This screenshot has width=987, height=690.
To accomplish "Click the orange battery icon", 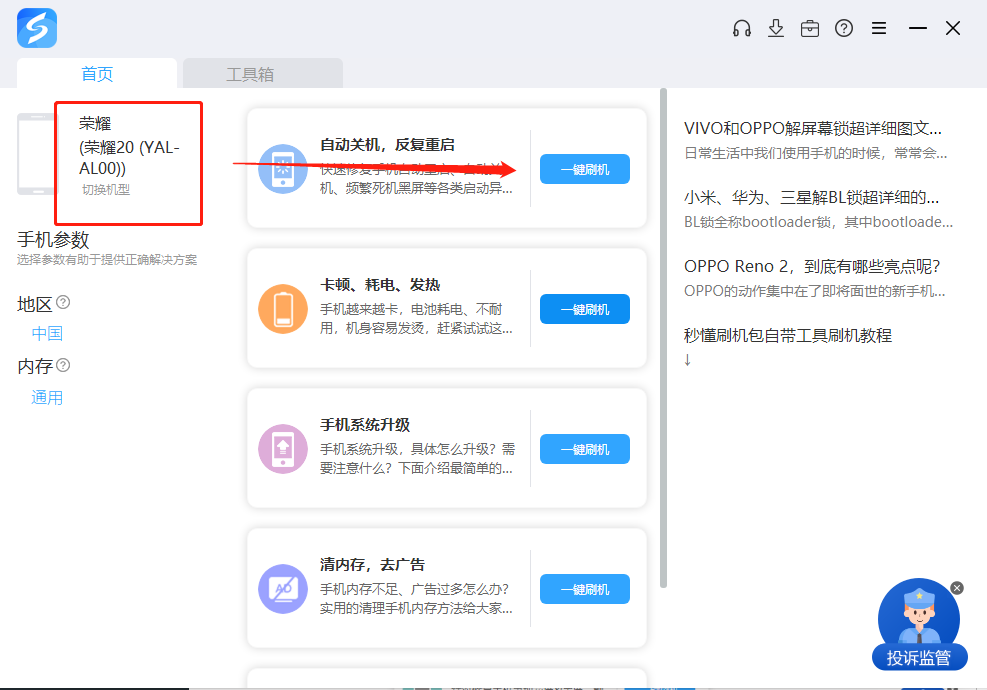I will pyautogui.click(x=283, y=309).
